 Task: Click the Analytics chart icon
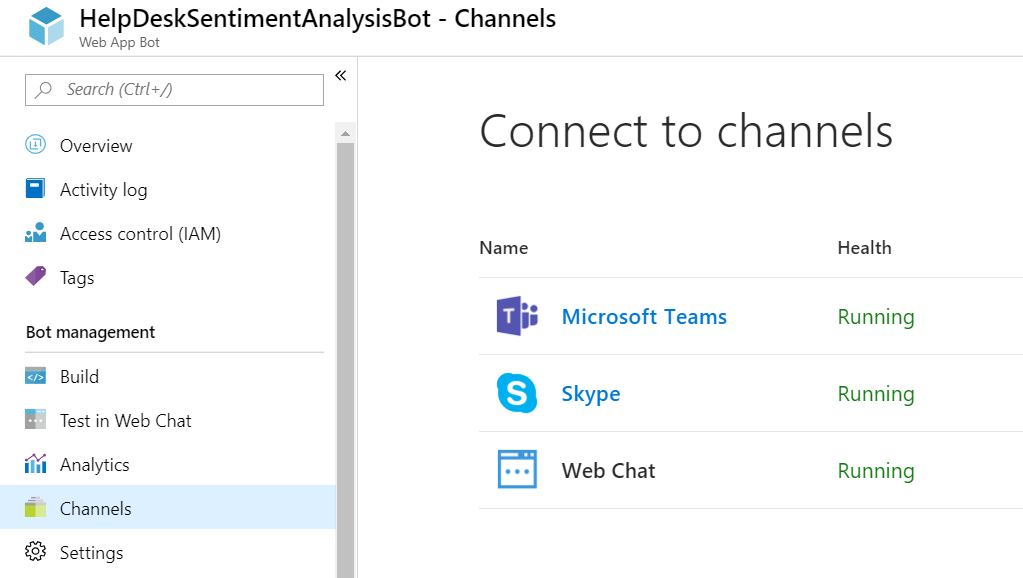[x=36, y=464]
